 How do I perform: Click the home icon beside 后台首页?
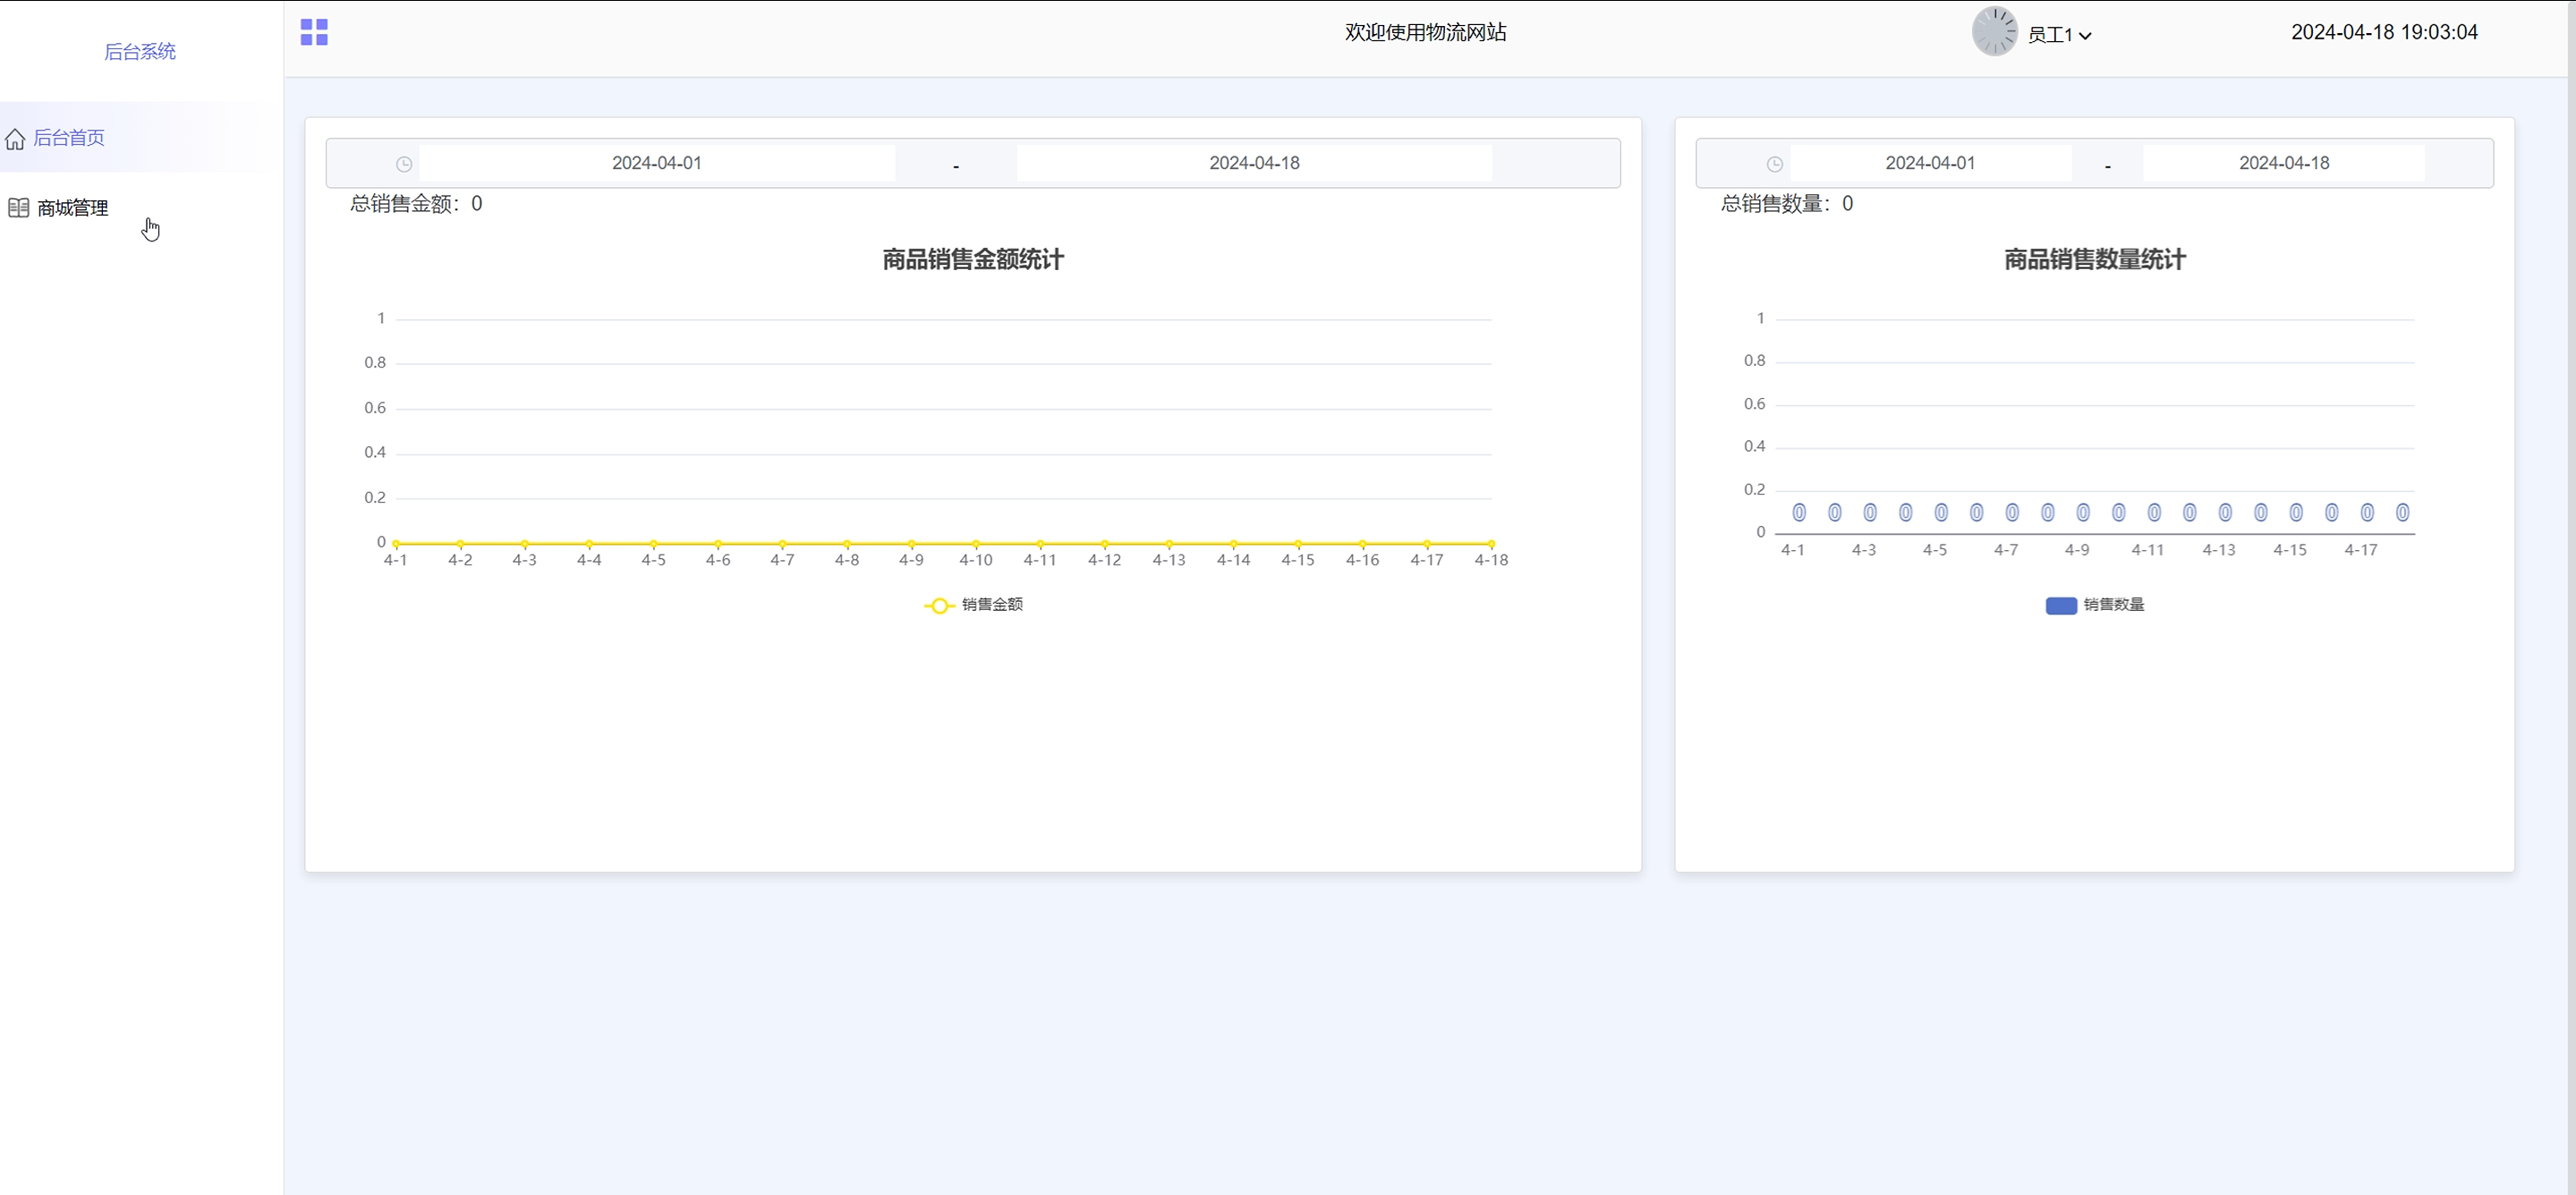point(15,139)
